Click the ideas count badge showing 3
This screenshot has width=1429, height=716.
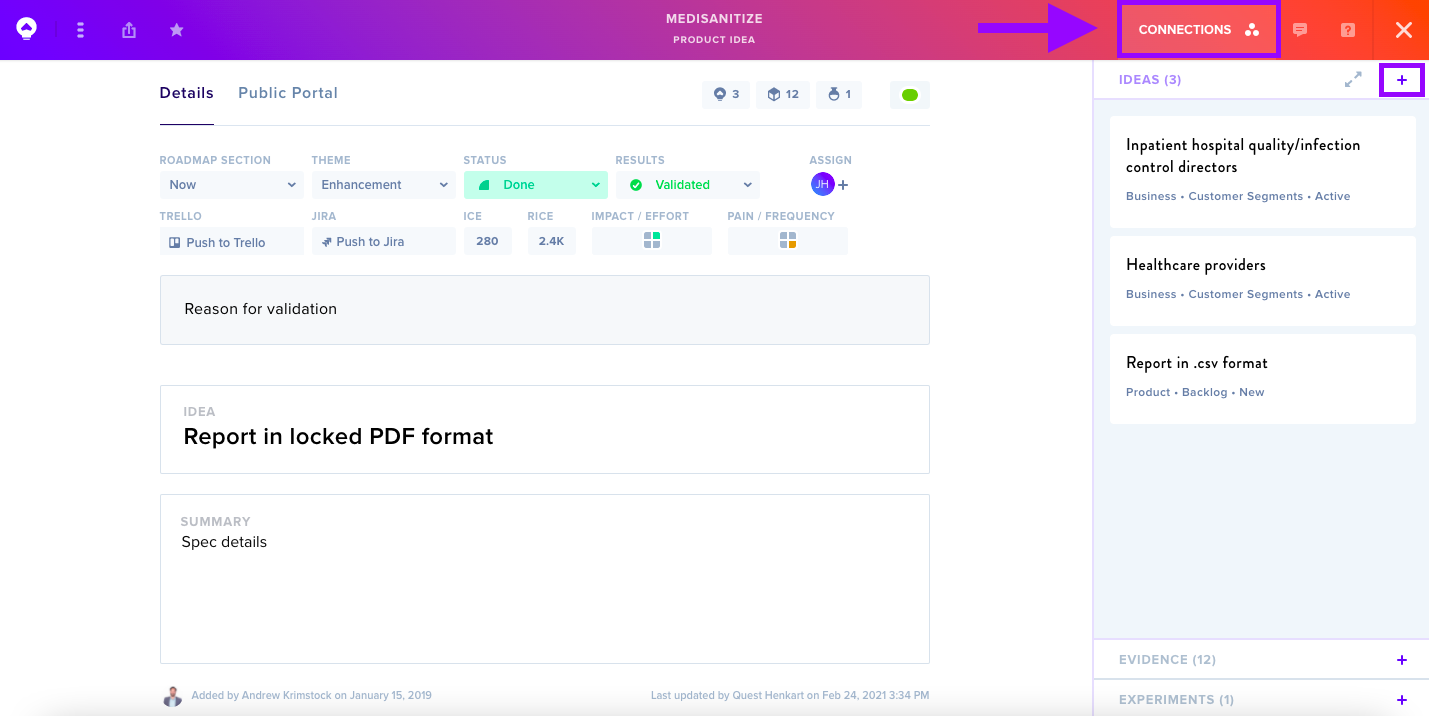[726, 95]
